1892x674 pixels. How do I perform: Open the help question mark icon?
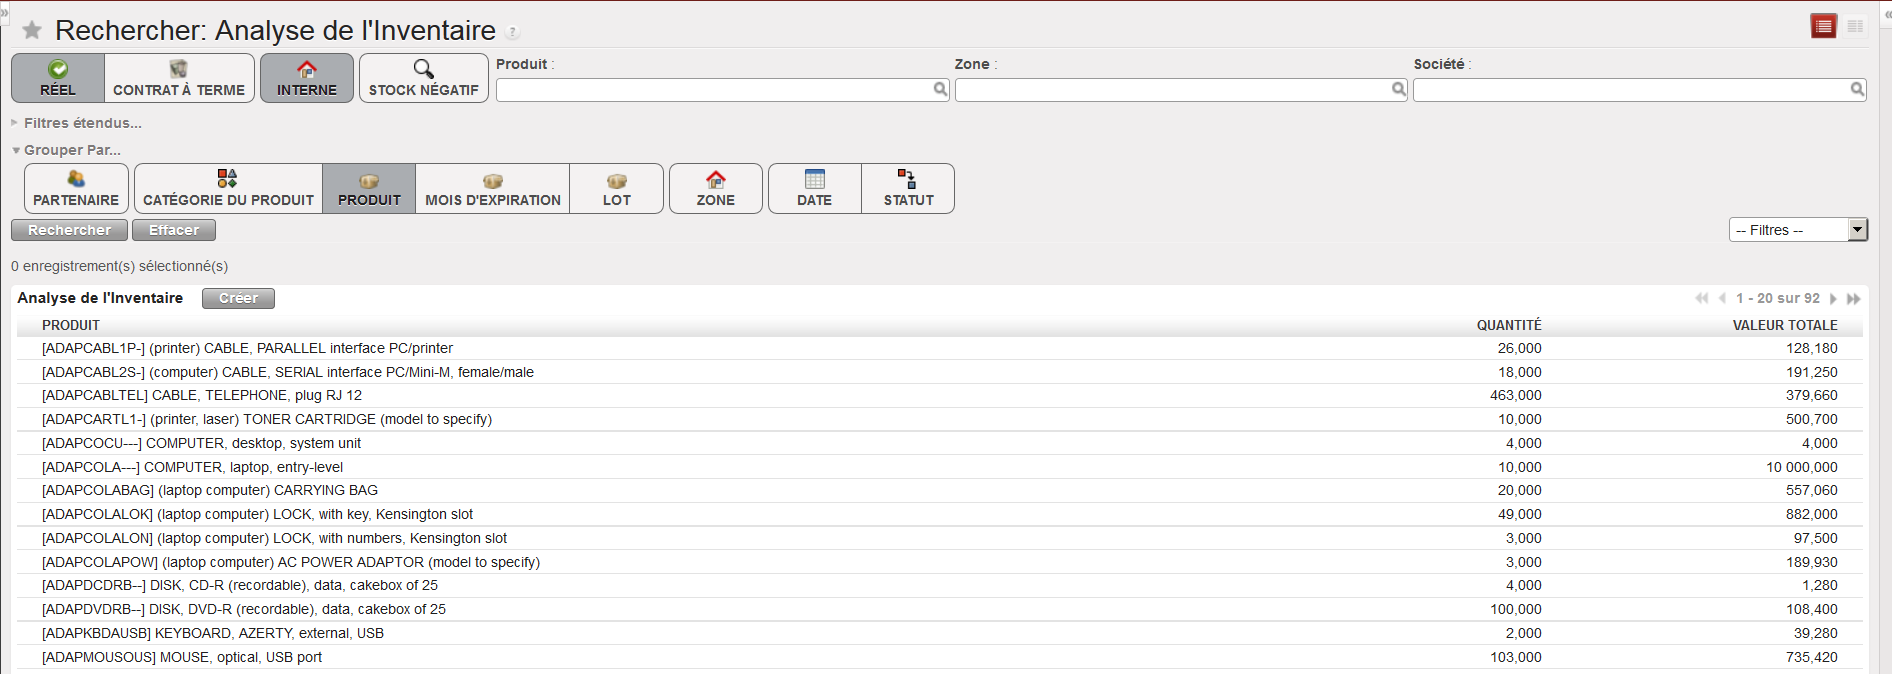[x=513, y=32]
